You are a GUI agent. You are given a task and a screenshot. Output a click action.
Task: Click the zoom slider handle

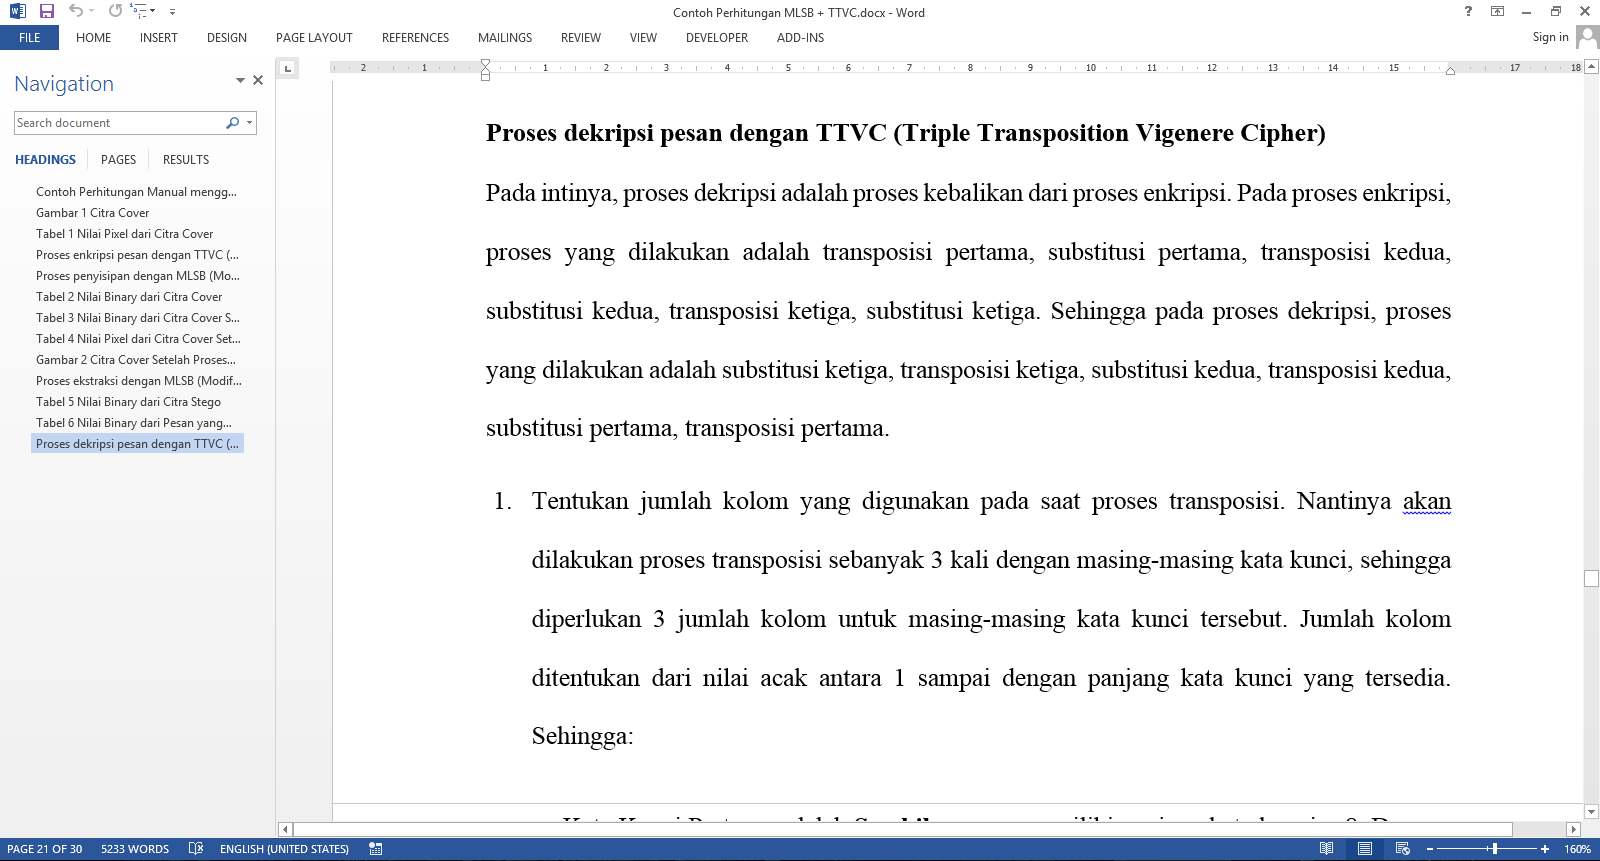click(x=1494, y=849)
